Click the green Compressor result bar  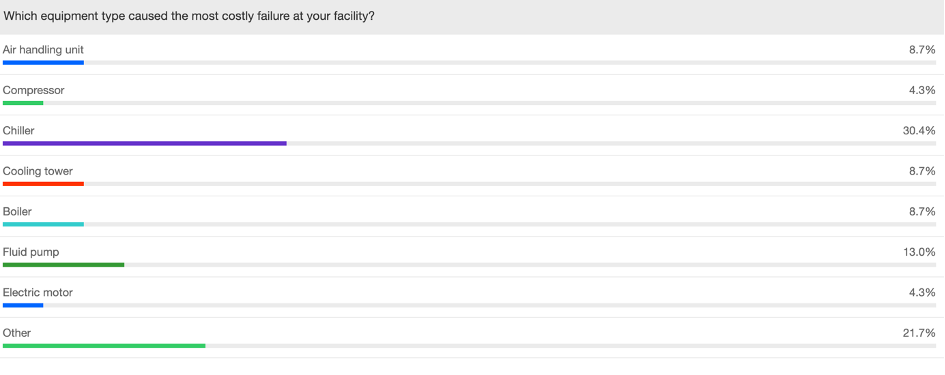23,103
